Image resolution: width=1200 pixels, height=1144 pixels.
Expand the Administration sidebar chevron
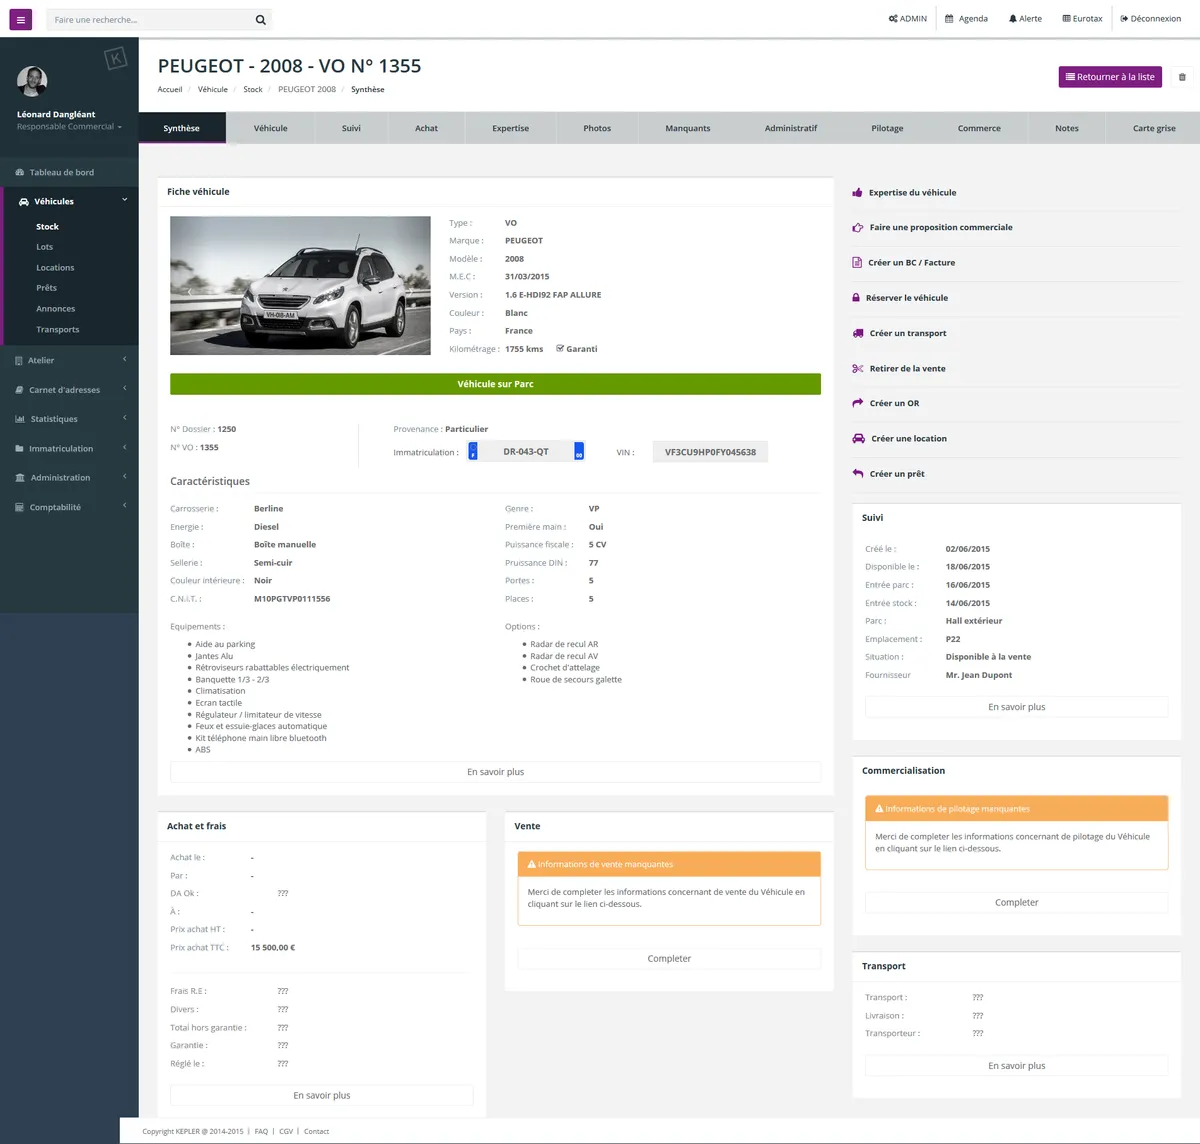(125, 477)
